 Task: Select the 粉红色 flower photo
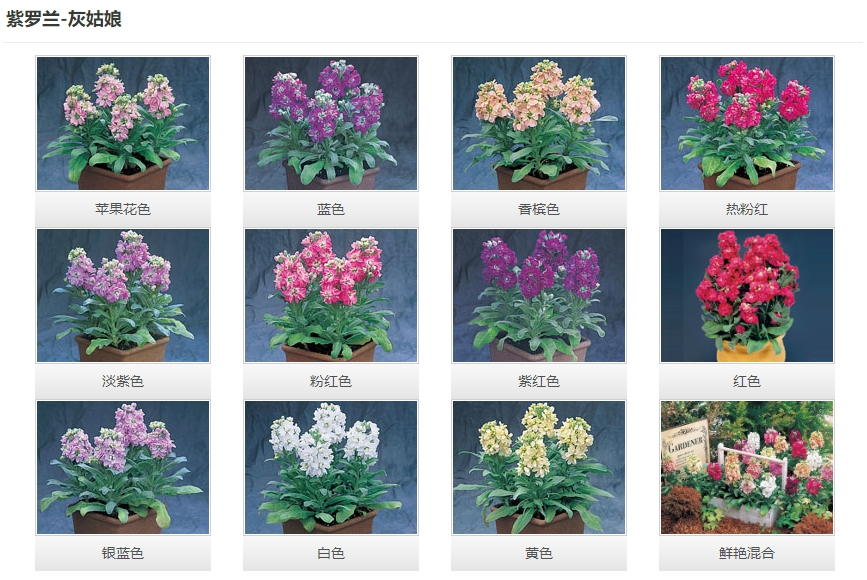tap(331, 295)
